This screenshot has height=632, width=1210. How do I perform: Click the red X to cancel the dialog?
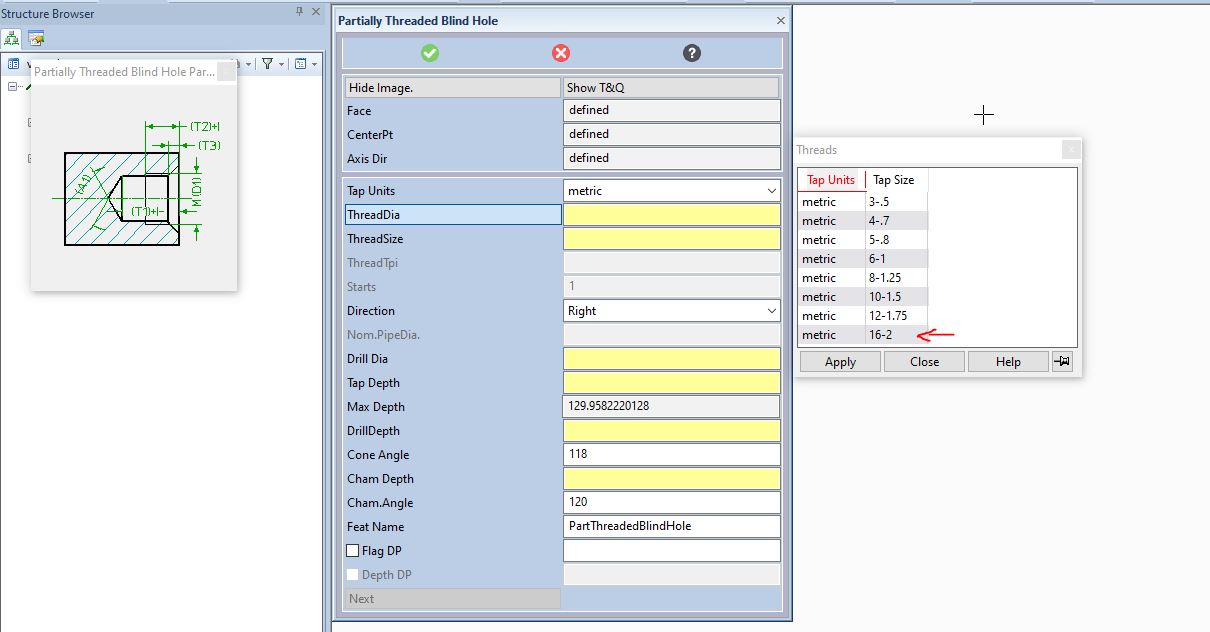point(560,53)
